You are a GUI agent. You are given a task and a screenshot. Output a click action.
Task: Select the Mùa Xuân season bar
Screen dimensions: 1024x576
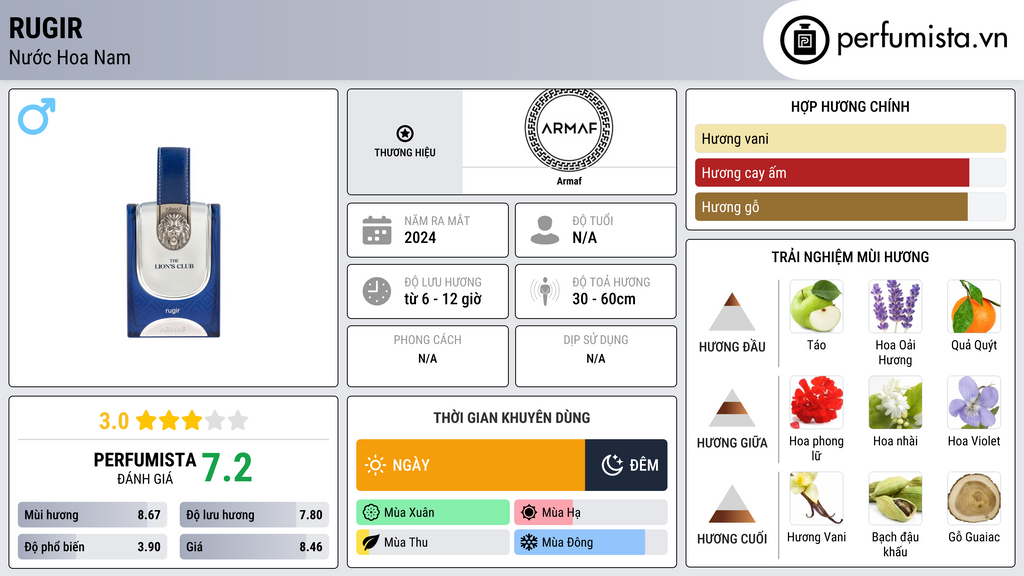pos(432,513)
